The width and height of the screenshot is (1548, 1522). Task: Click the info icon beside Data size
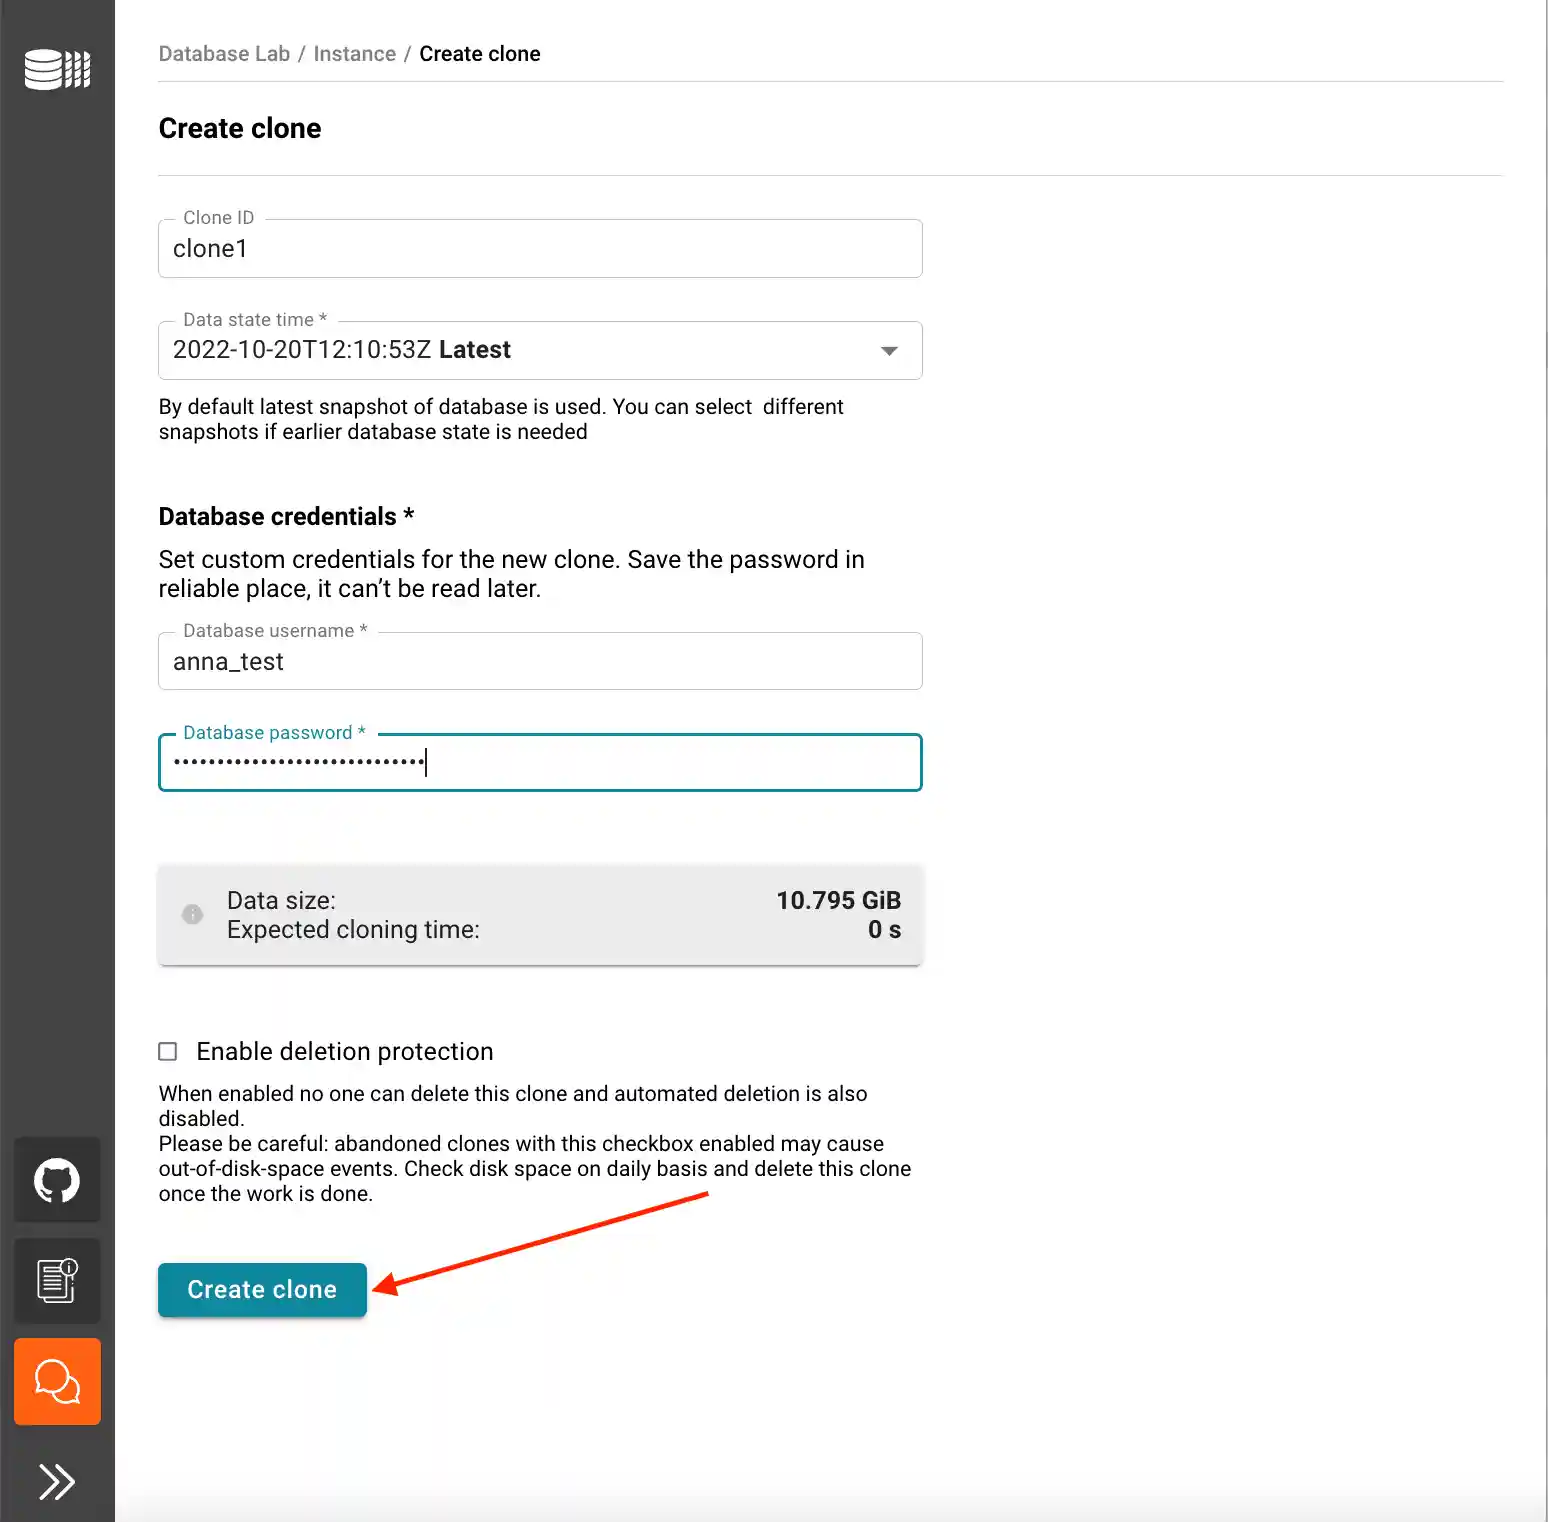point(192,914)
